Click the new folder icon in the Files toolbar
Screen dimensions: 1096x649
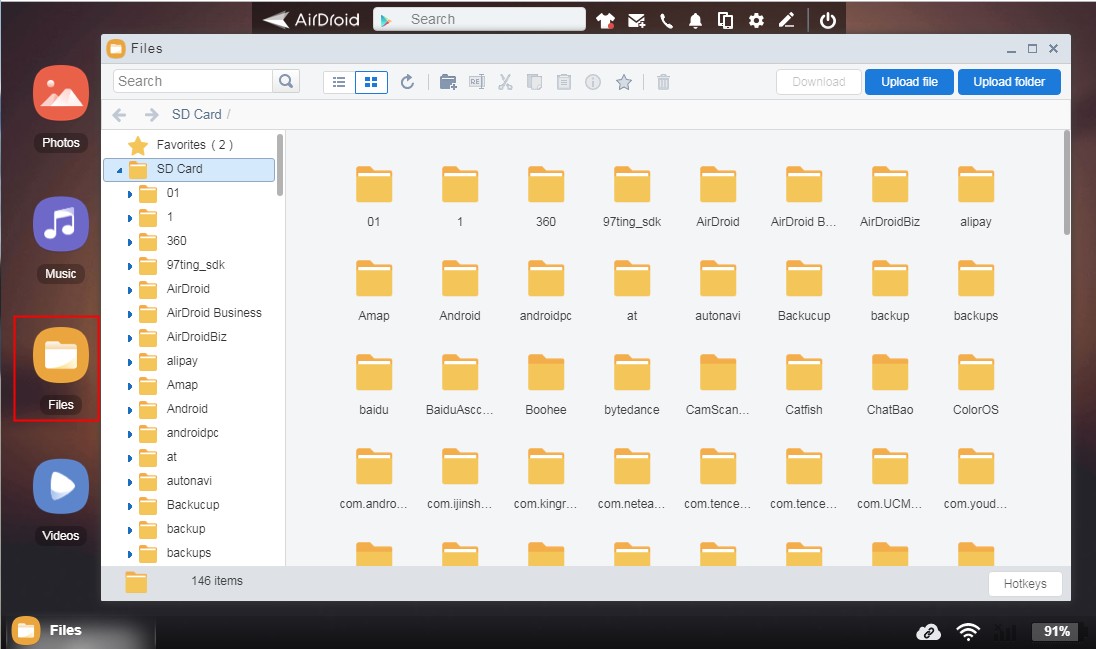(x=447, y=81)
